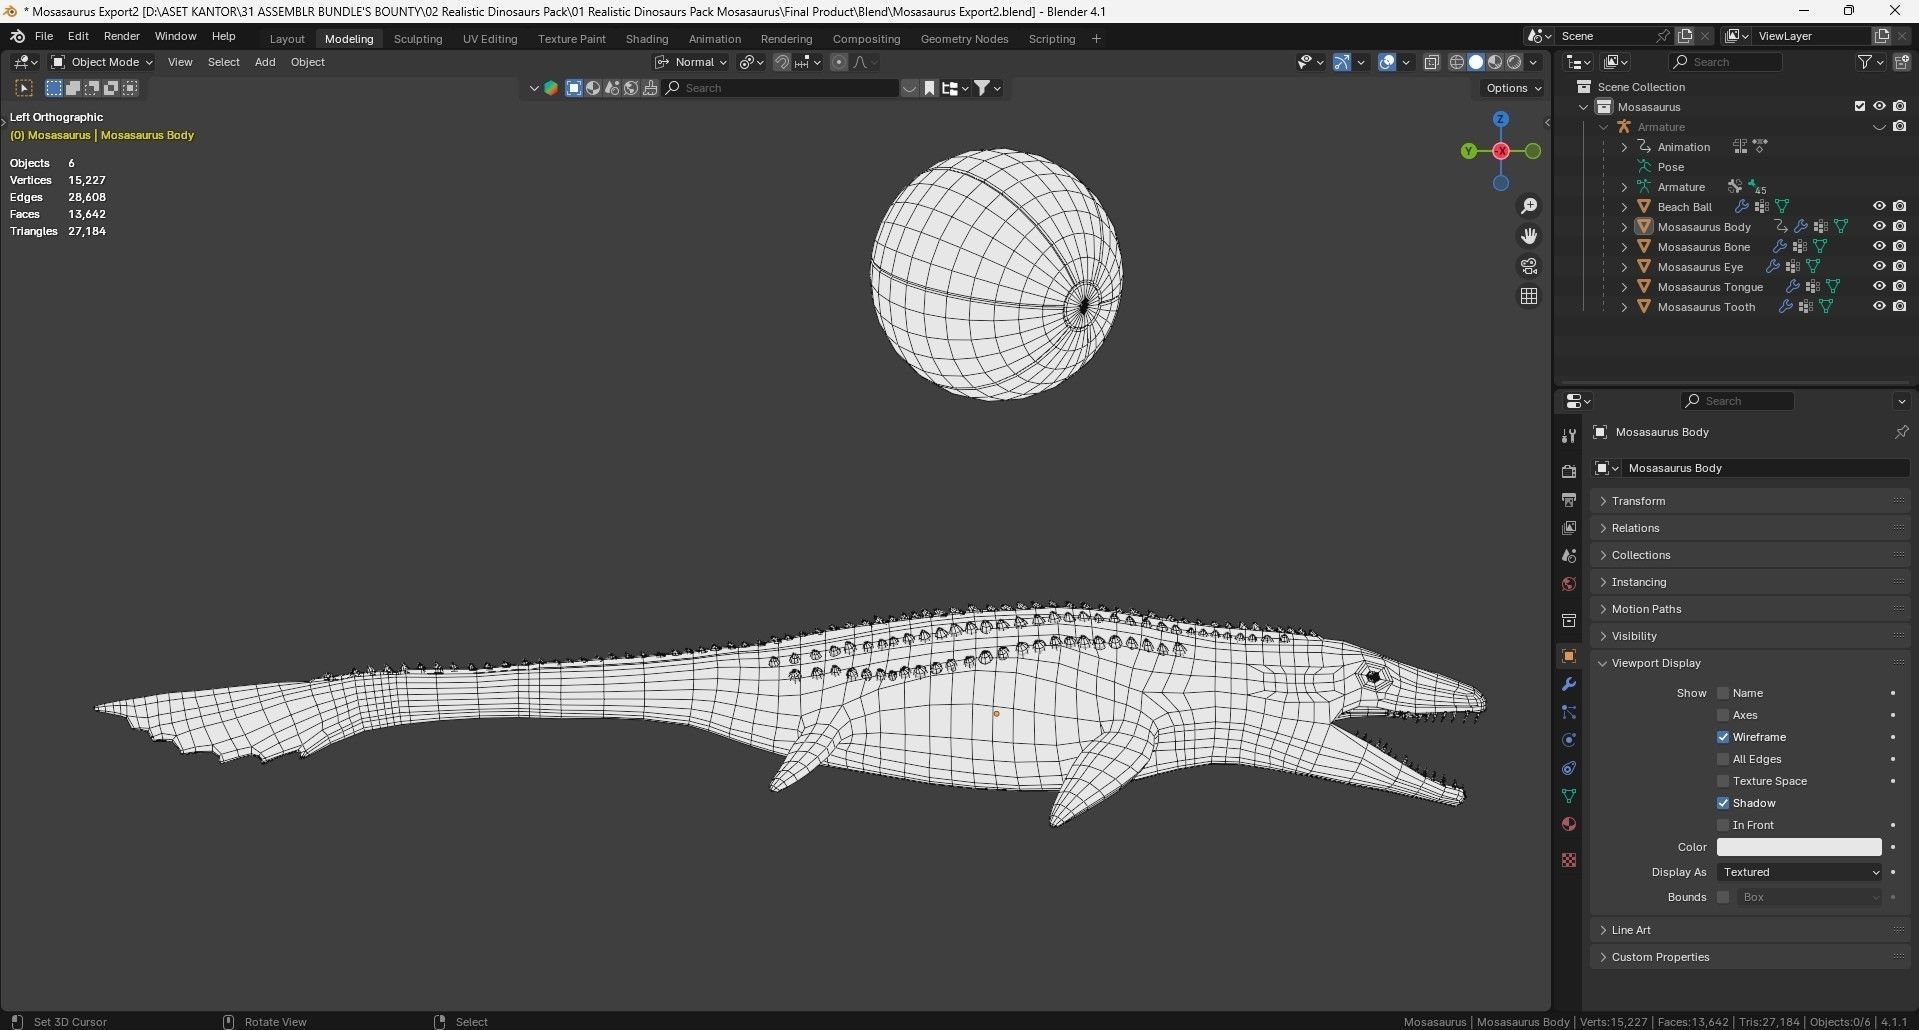Viewport: 1919px width, 1030px height.
Task: Switch to Rendered viewport shading
Action: click(1514, 62)
